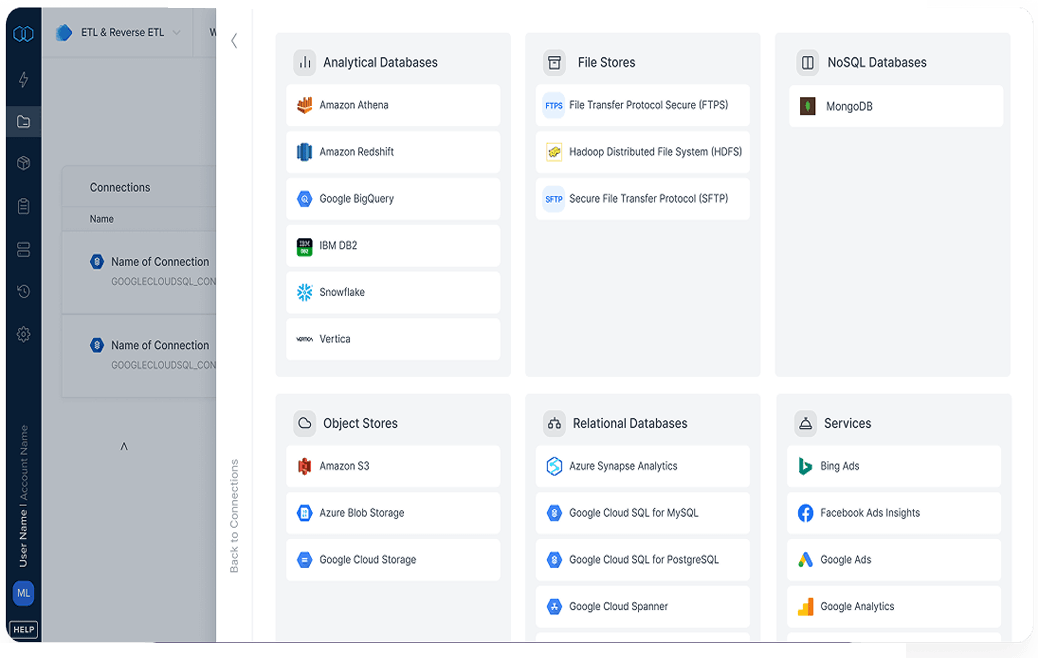This screenshot has width=1038, height=658.
Task: Click the ML user avatar at bottom
Action: [x=23, y=593]
